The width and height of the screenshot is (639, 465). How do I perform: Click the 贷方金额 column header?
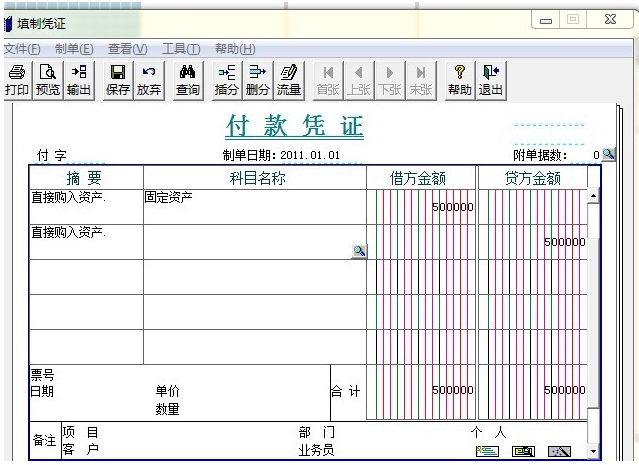(x=533, y=178)
